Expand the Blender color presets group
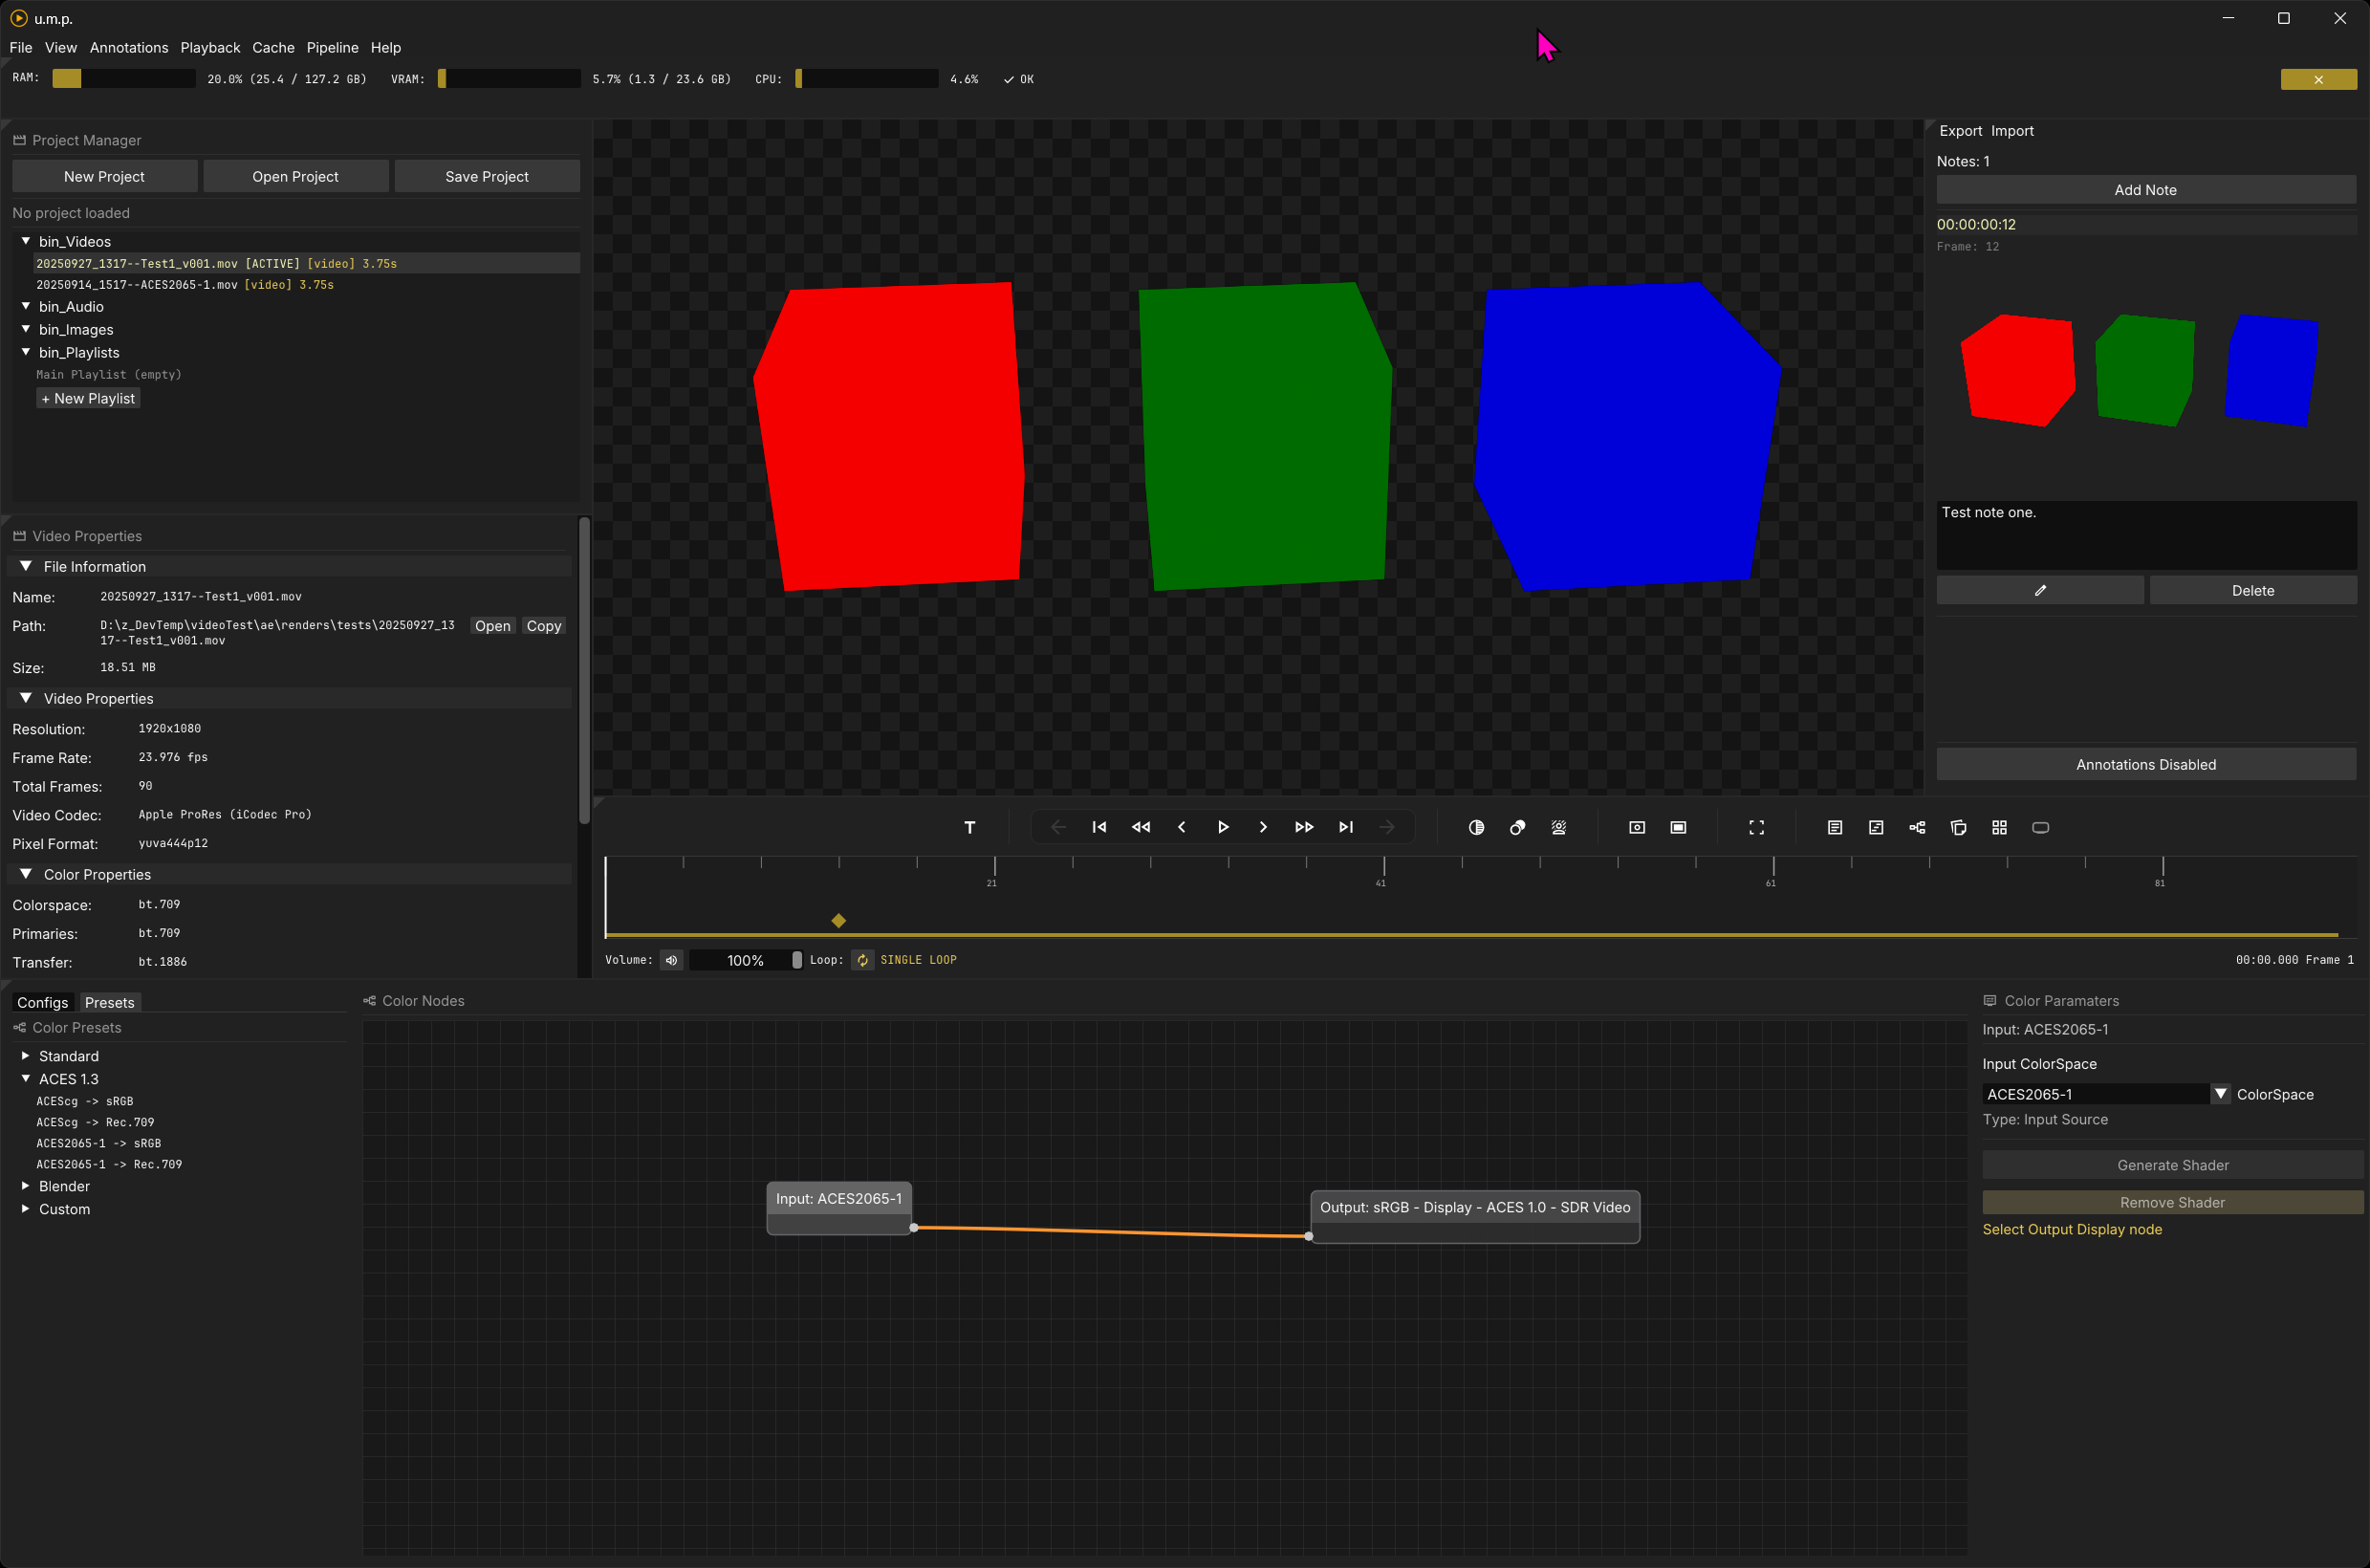Image resolution: width=2370 pixels, height=1568 pixels. point(26,1186)
